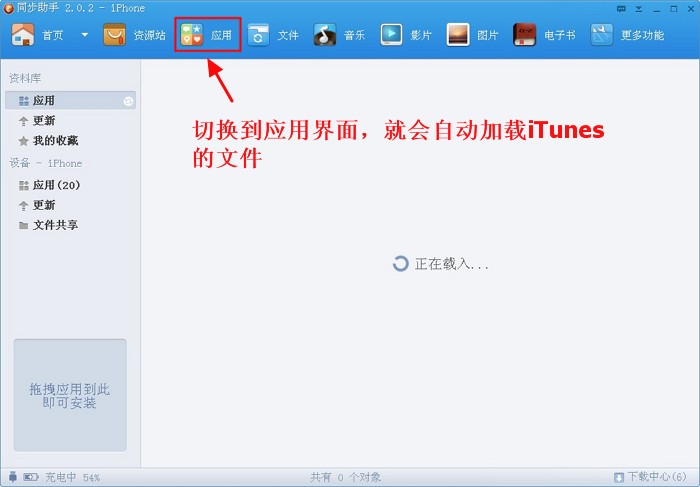Click the 文件 toolbar label
Screen dimensions: 700x487
pos(288,35)
